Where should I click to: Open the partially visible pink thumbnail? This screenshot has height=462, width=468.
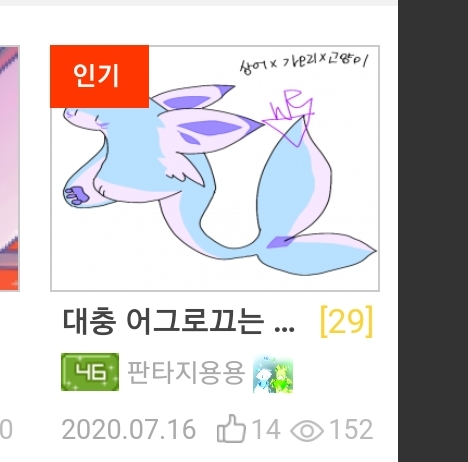point(10,168)
